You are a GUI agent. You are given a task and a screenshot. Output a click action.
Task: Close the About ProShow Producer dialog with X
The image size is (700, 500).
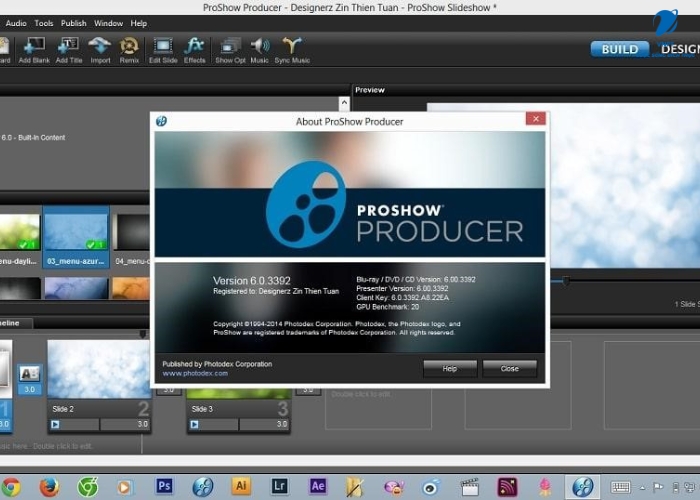536,118
